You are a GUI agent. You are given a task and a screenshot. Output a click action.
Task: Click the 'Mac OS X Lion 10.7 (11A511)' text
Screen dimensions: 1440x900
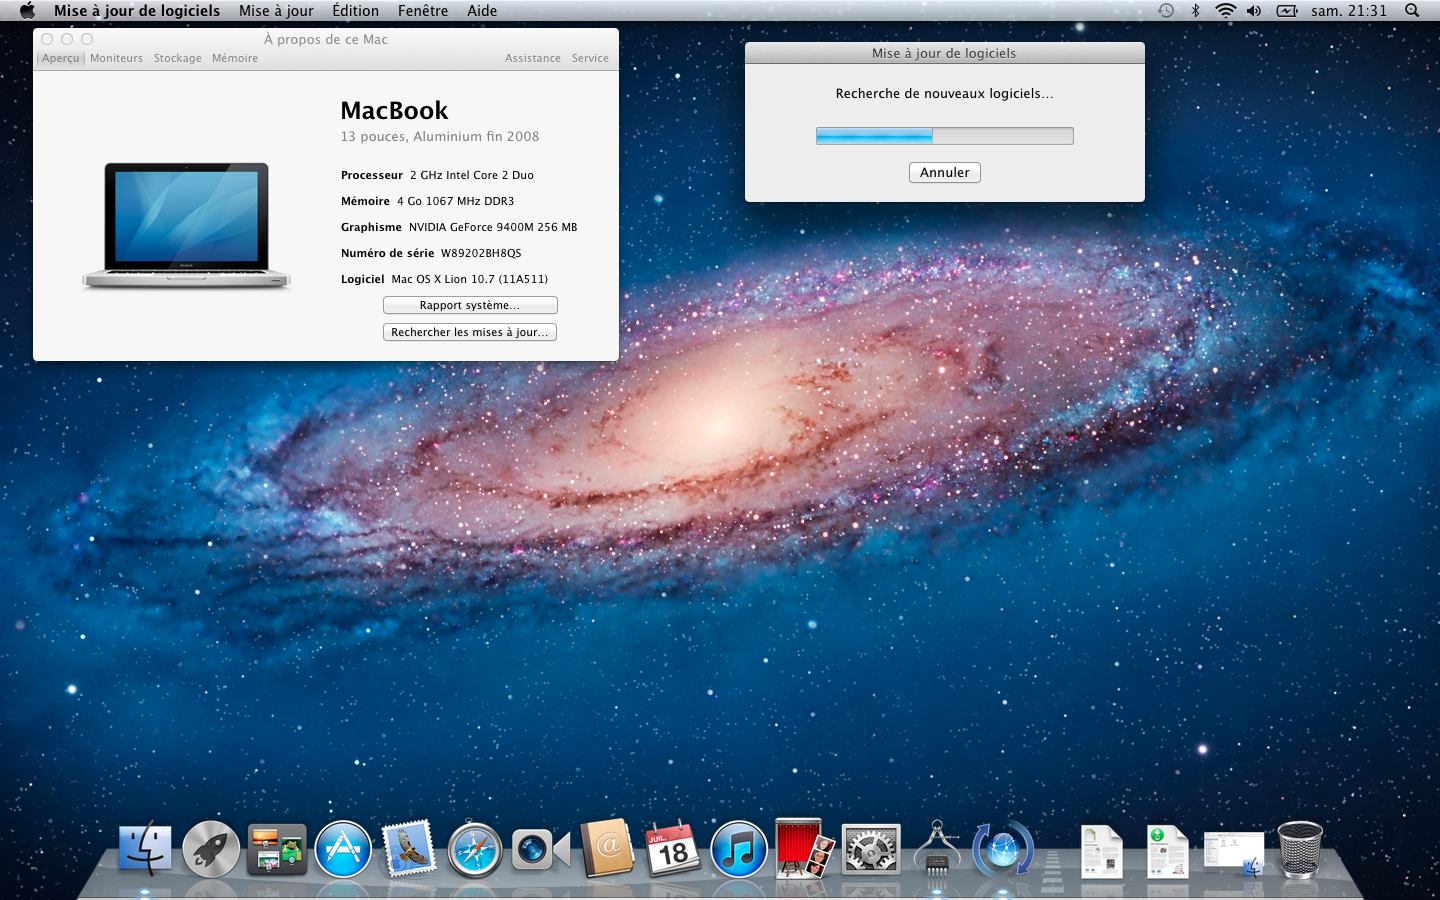pos(470,279)
